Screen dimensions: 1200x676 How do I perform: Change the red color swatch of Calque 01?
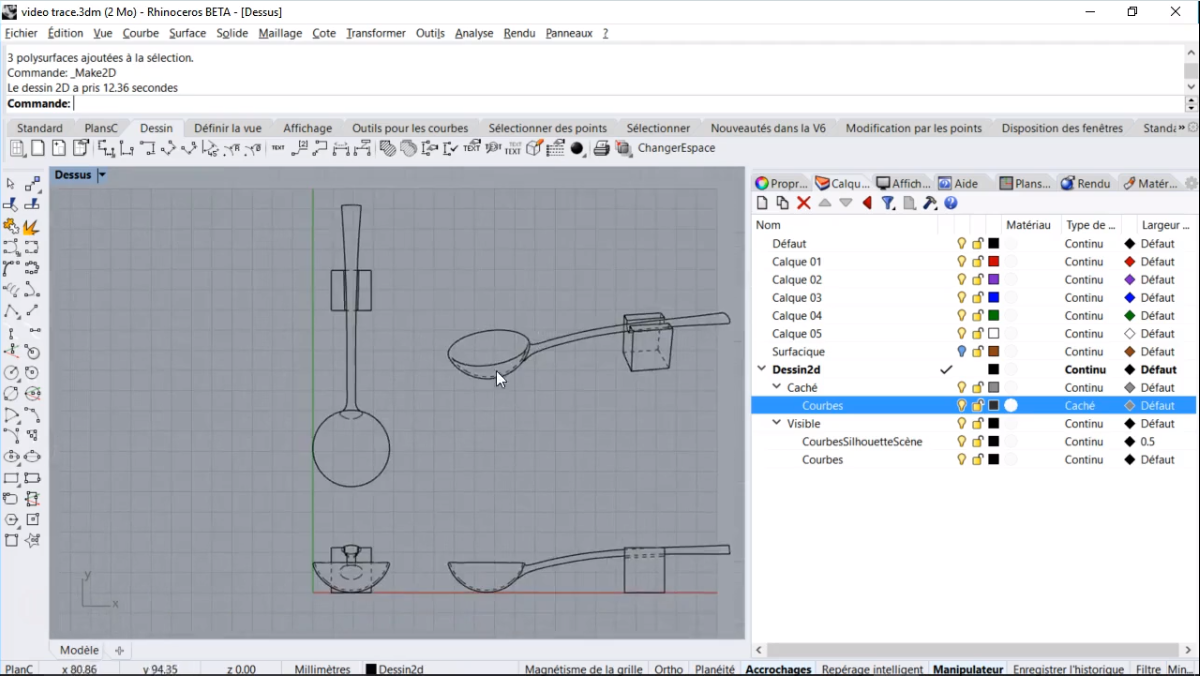pyautogui.click(x=994, y=262)
